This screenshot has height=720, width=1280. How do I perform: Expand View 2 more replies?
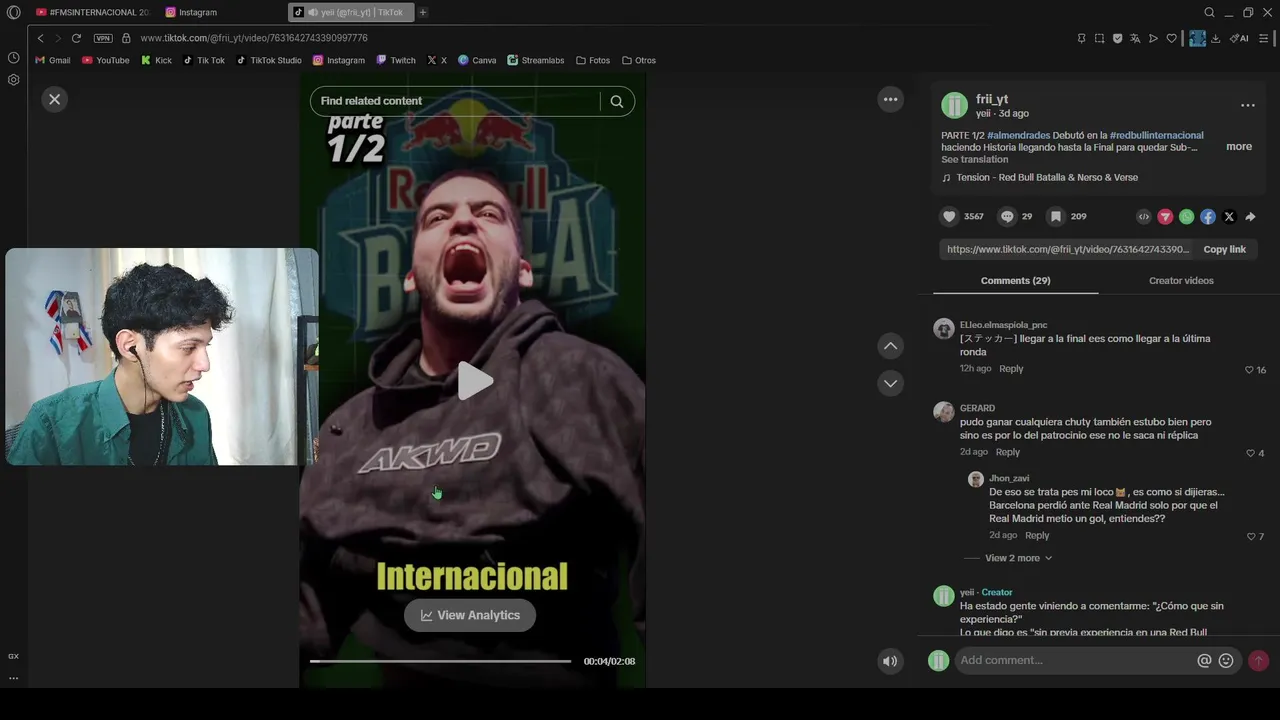pos(1018,558)
